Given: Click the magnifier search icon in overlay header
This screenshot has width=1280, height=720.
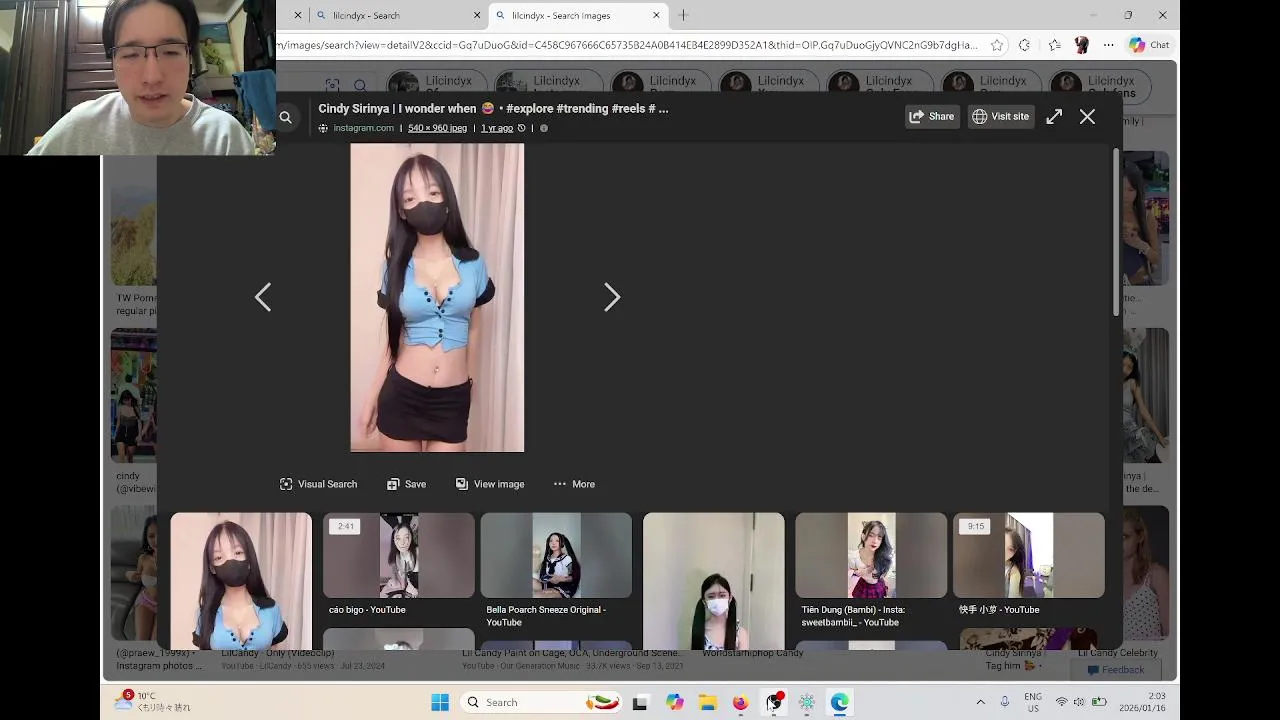Looking at the screenshot, I should pos(285,118).
